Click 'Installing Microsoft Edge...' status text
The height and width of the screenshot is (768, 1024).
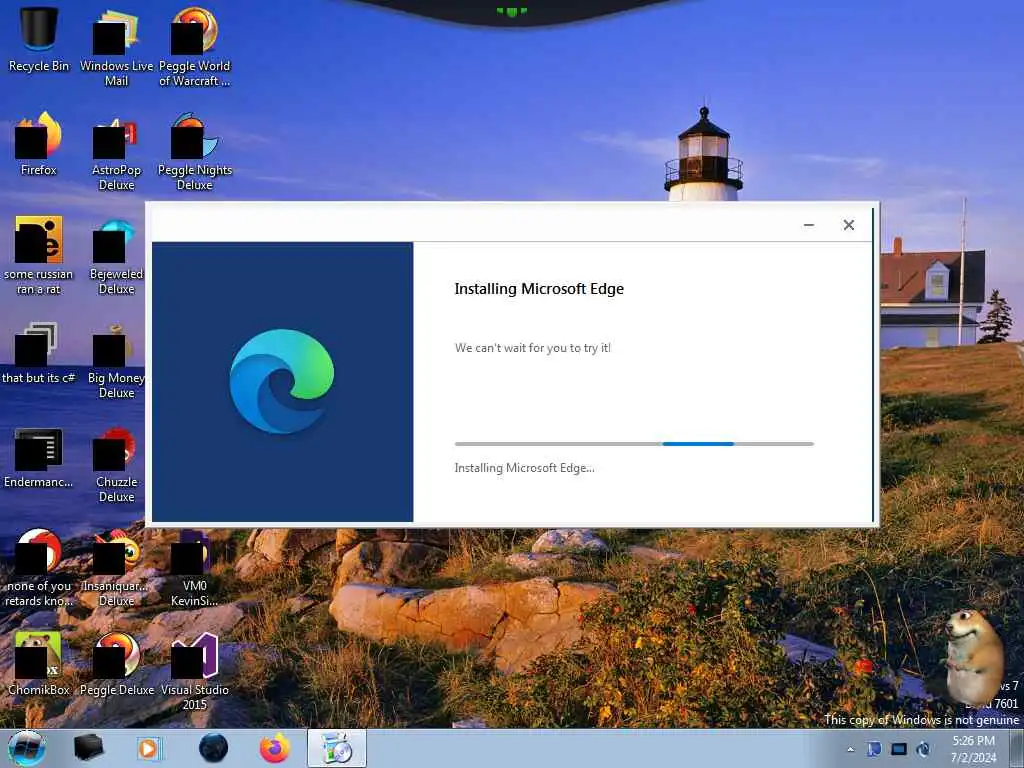(x=524, y=468)
